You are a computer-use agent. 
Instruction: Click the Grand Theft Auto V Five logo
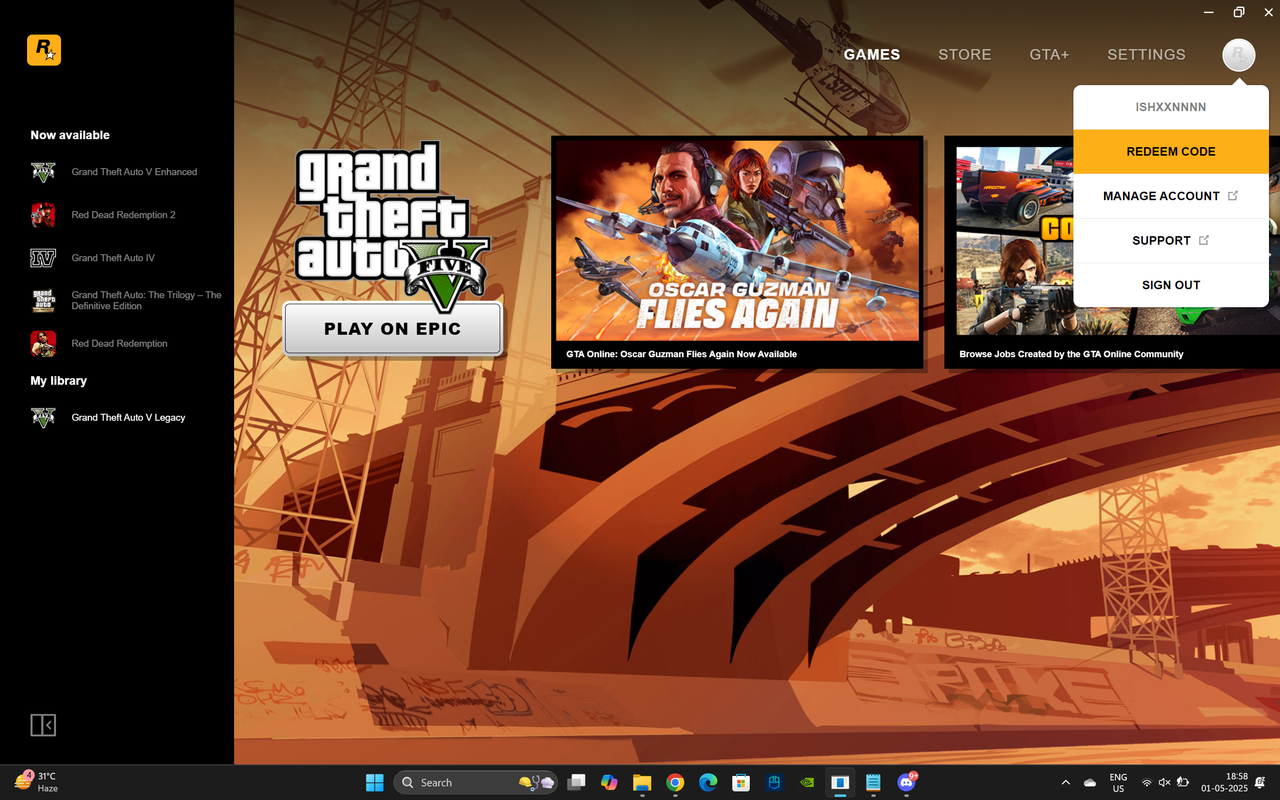(391, 226)
